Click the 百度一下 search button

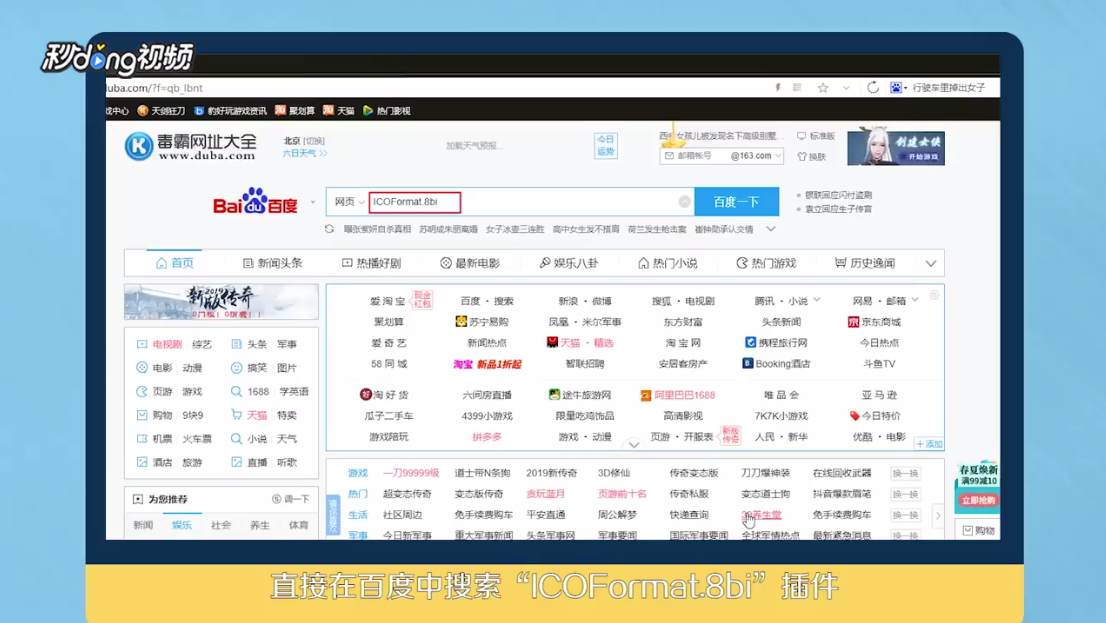(x=736, y=202)
